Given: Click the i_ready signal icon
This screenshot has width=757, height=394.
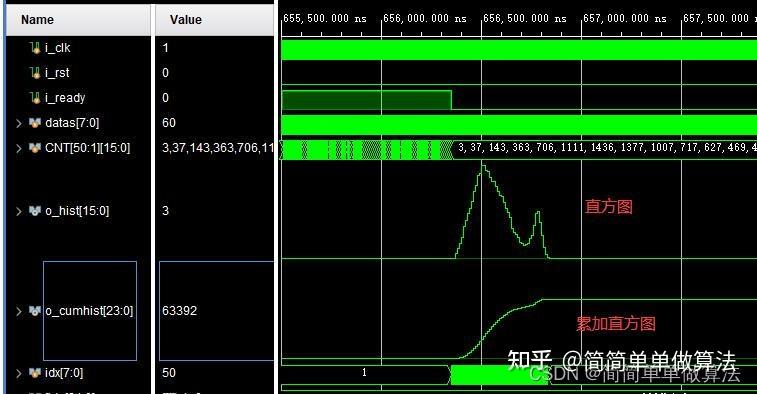Looking at the screenshot, I should coord(35,98).
